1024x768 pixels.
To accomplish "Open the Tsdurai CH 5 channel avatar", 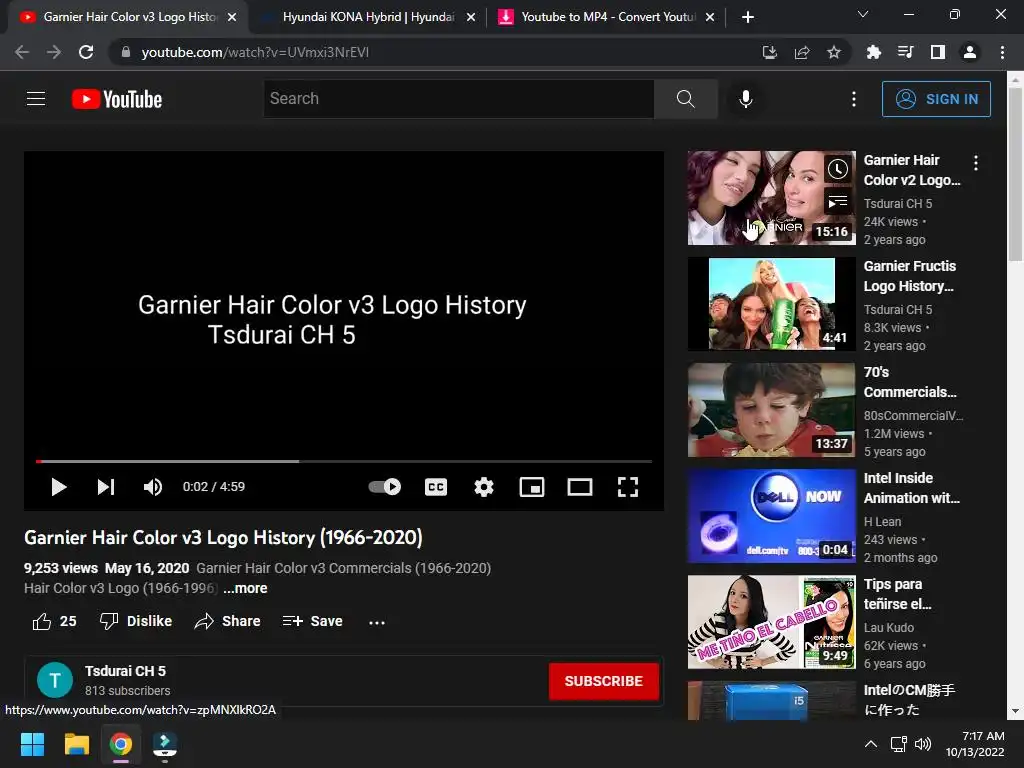I will coord(55,680).
